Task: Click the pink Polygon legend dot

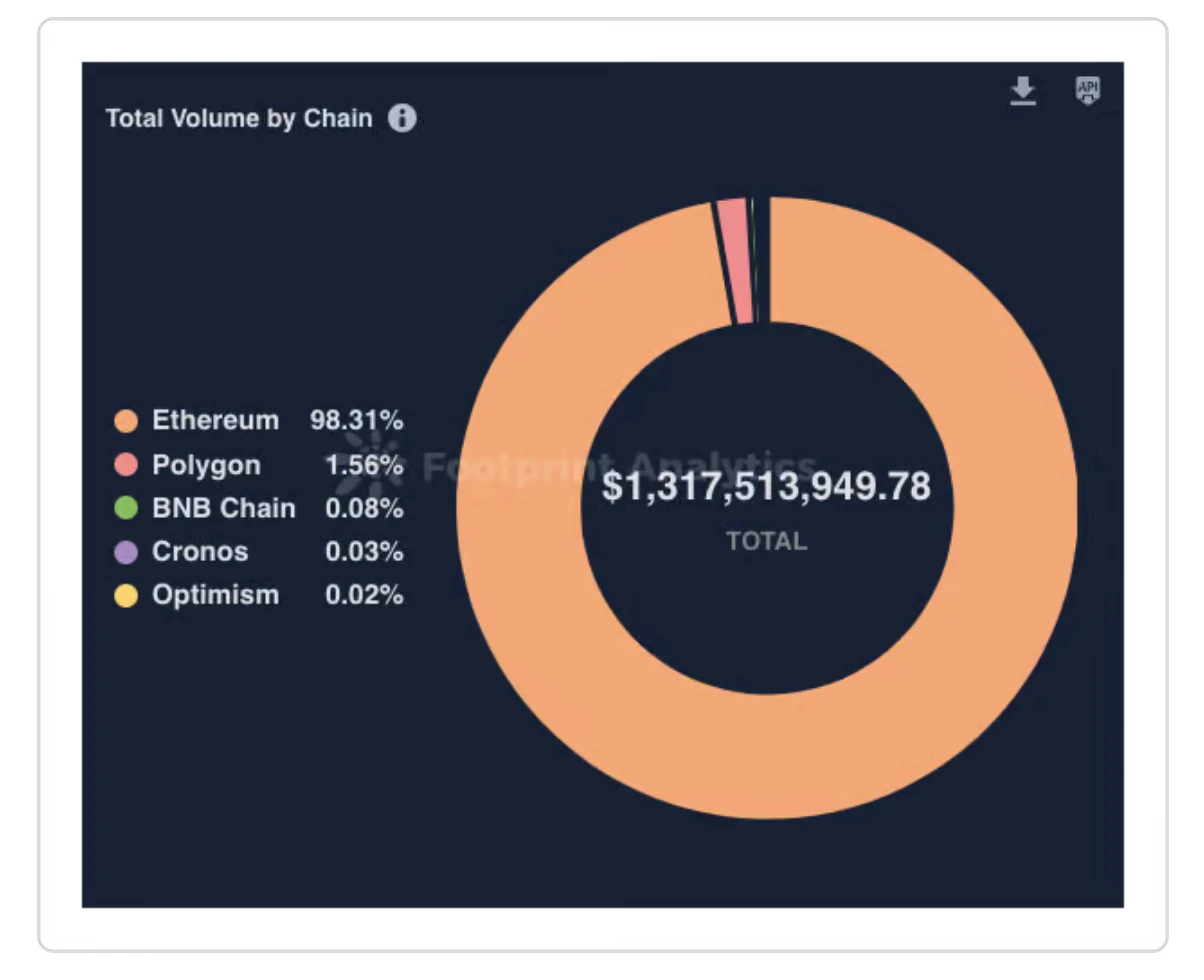Action: click(126, 466)
